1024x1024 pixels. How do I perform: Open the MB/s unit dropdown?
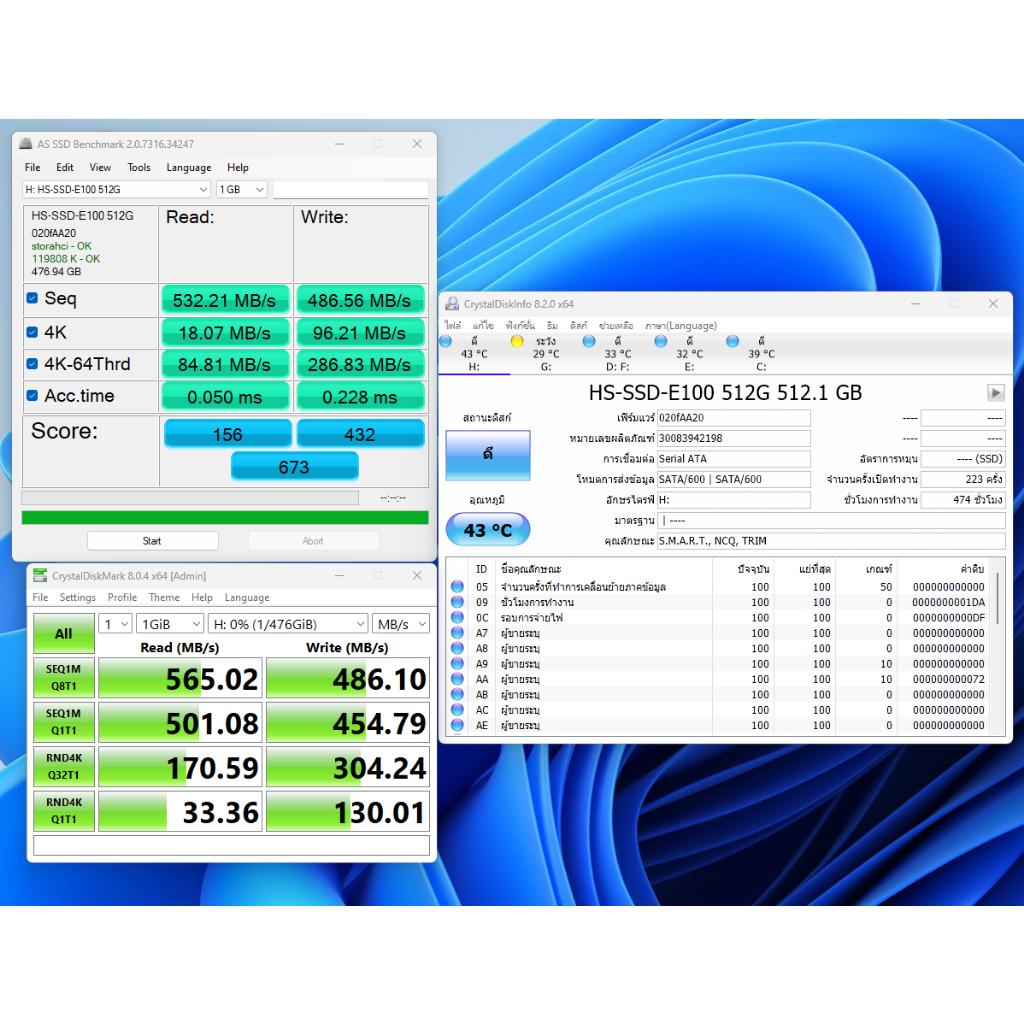[400, 624]
